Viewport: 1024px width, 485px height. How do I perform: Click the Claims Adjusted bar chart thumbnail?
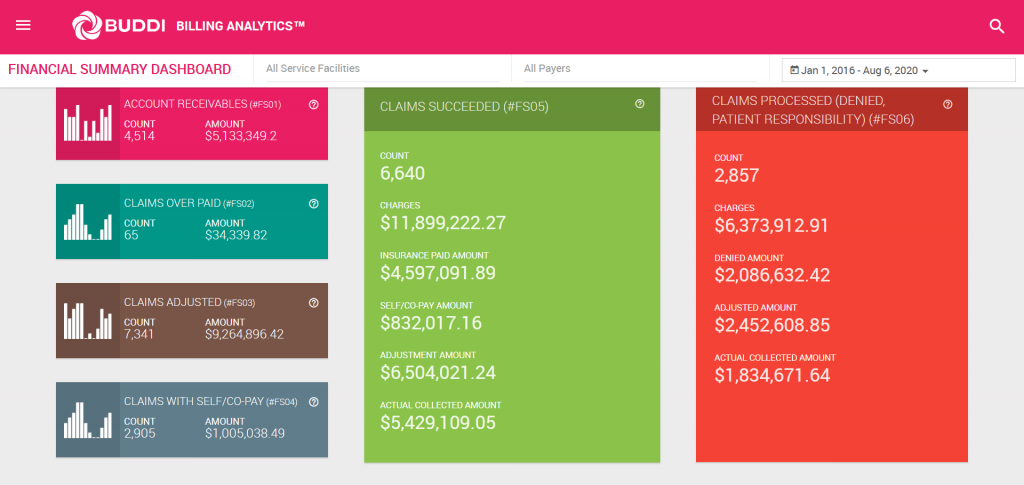tap(88, 321)
